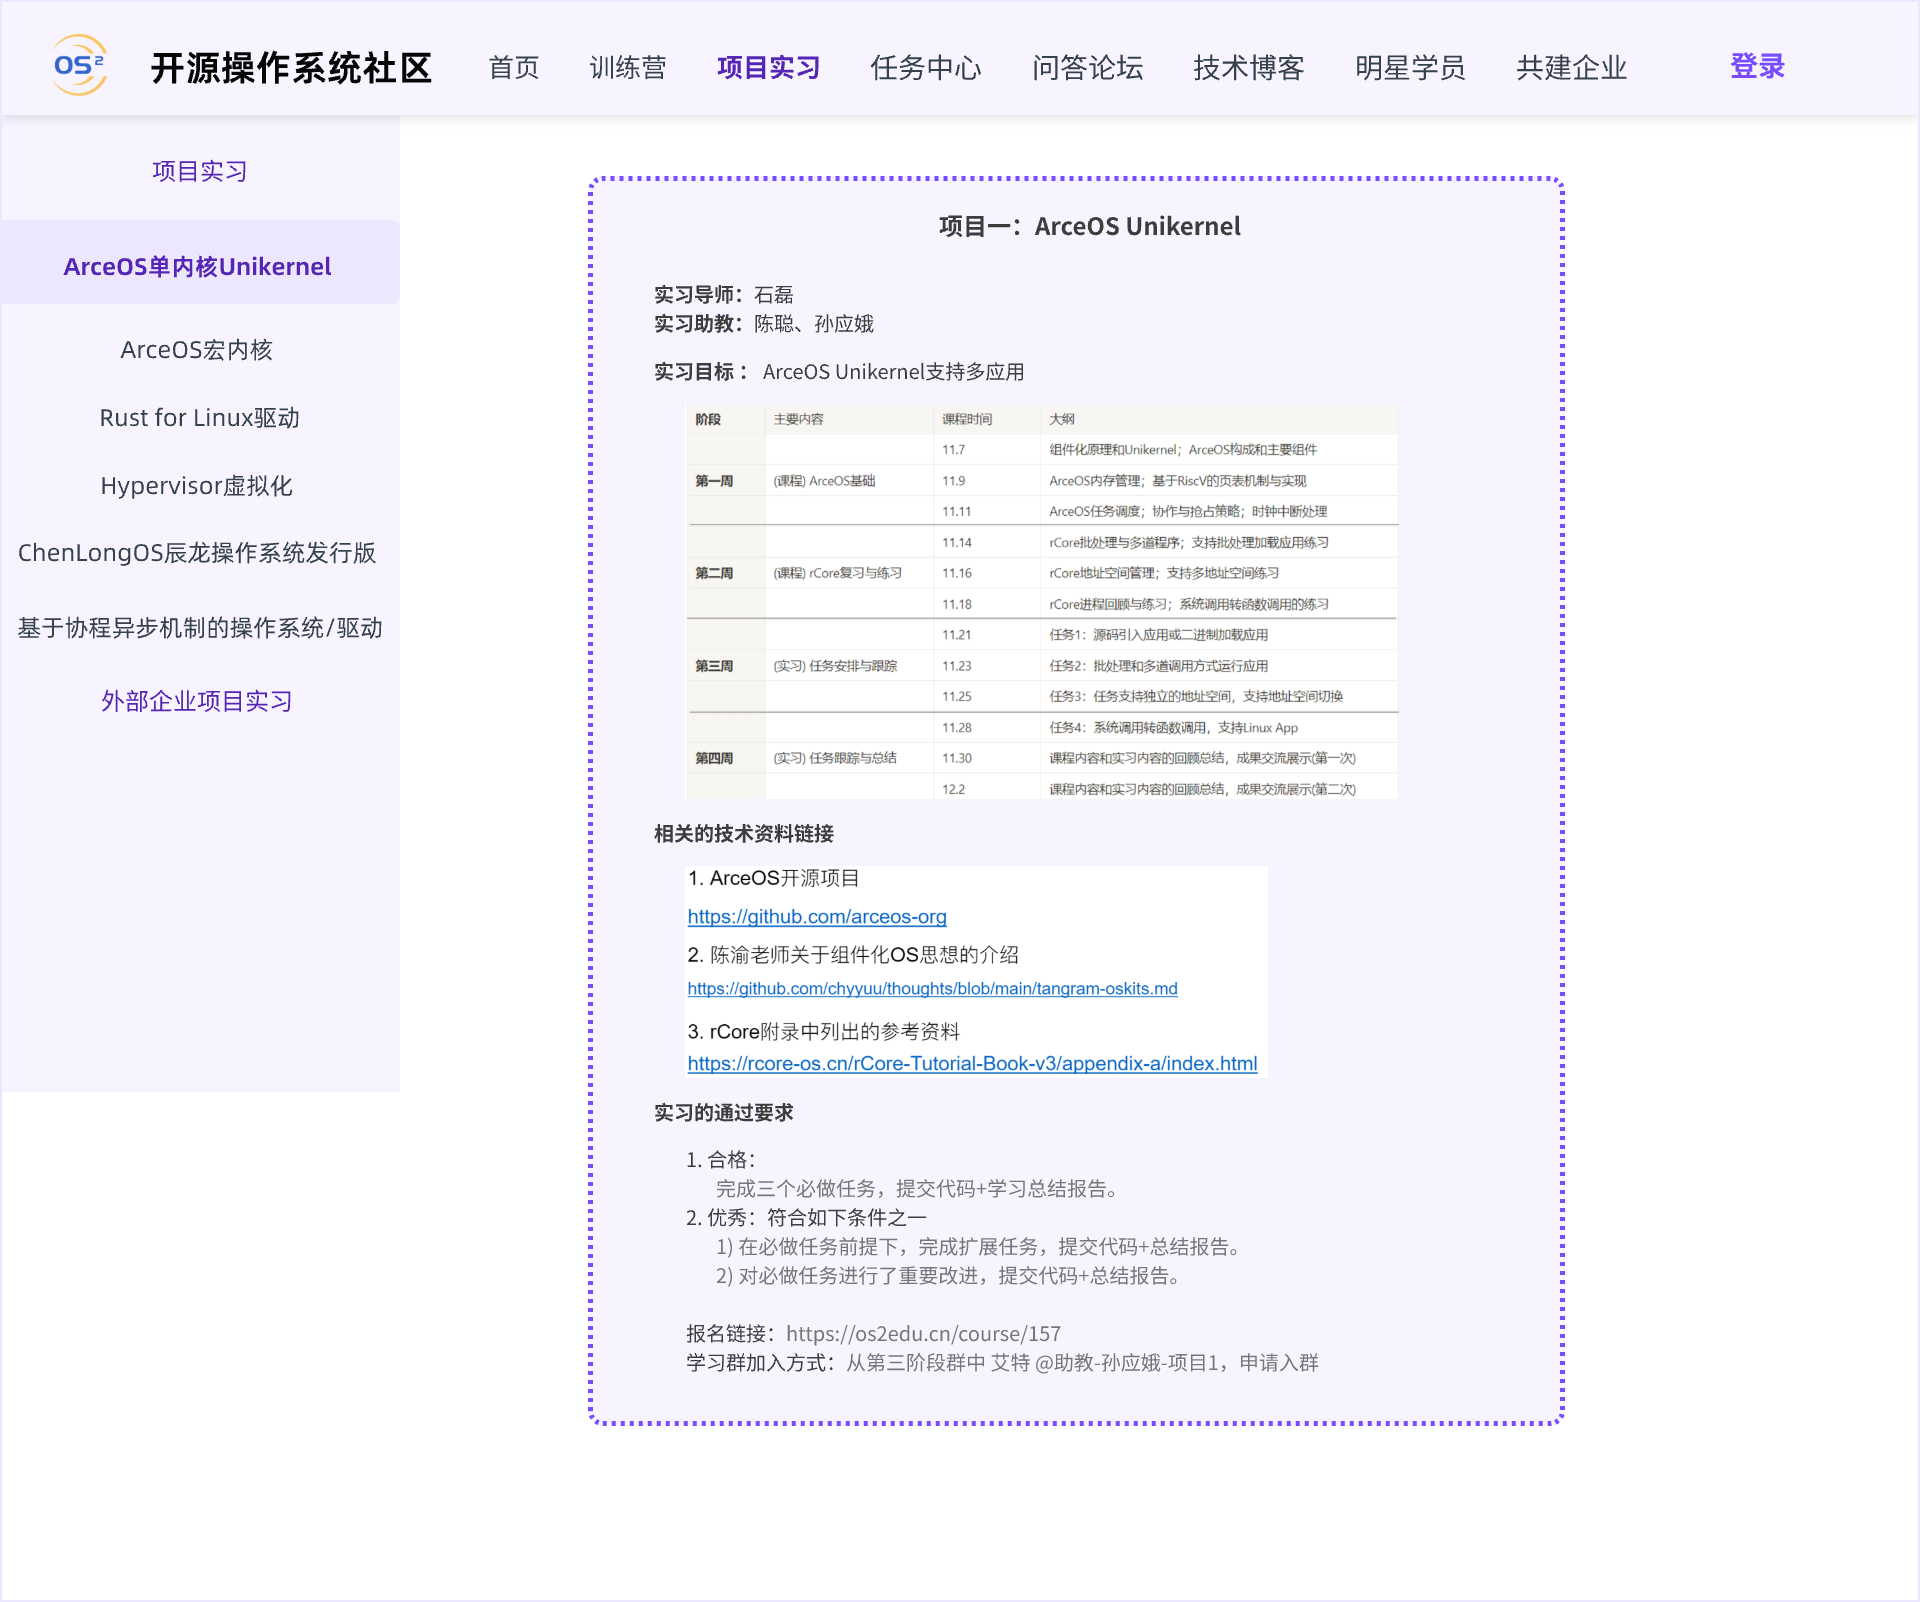Click the 实习目标 ArceOS Unikernel支持多应用 line
This screenshot has height=1602, width=1920.
click(839, 371)
